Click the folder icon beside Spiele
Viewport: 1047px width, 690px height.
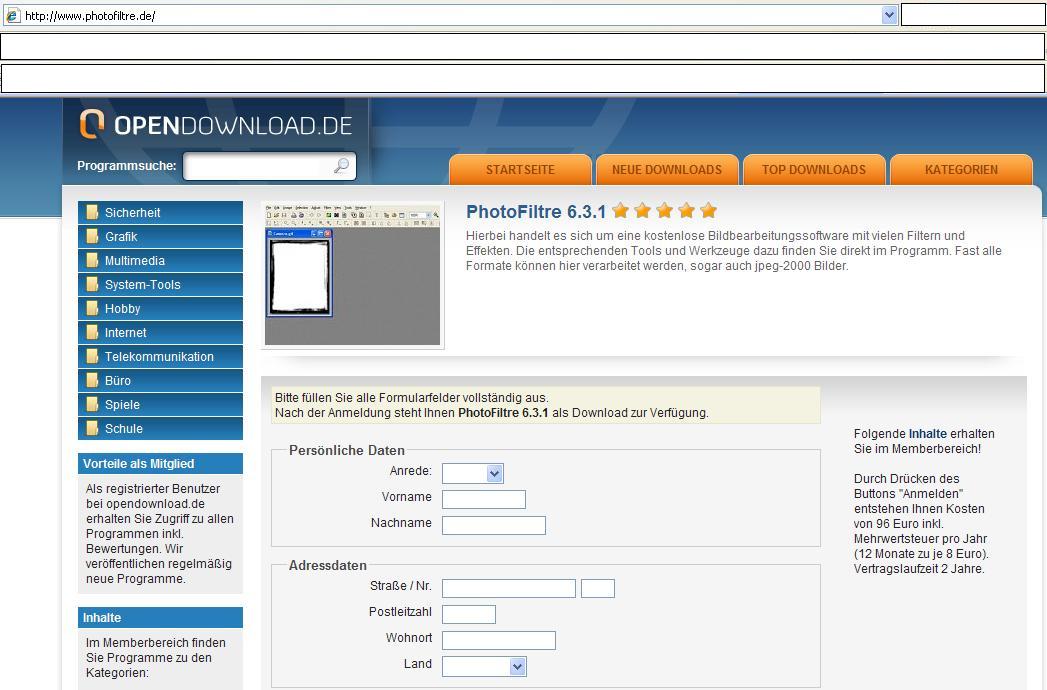pyautogui.click(x=92, y=404)
